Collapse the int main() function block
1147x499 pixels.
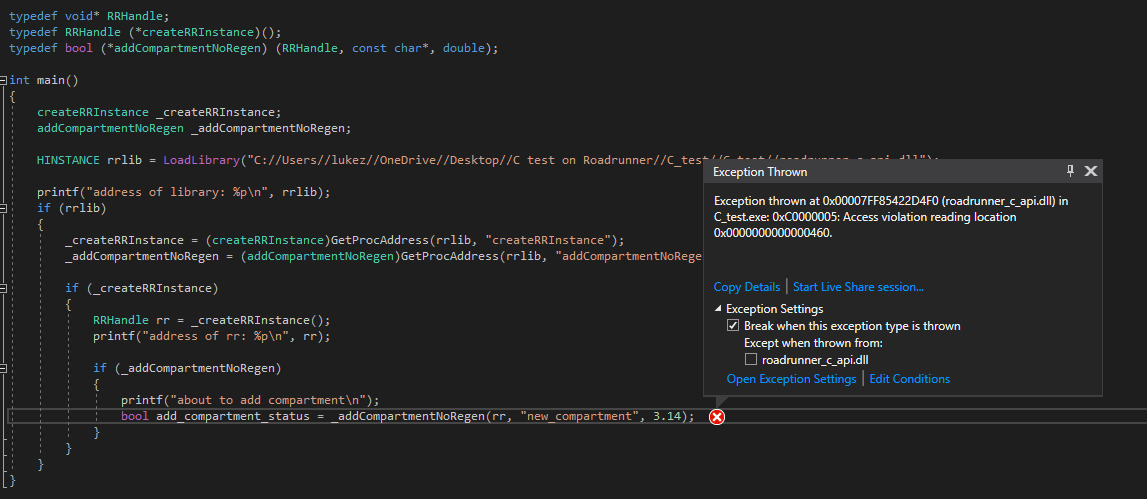tap(4, 80)
